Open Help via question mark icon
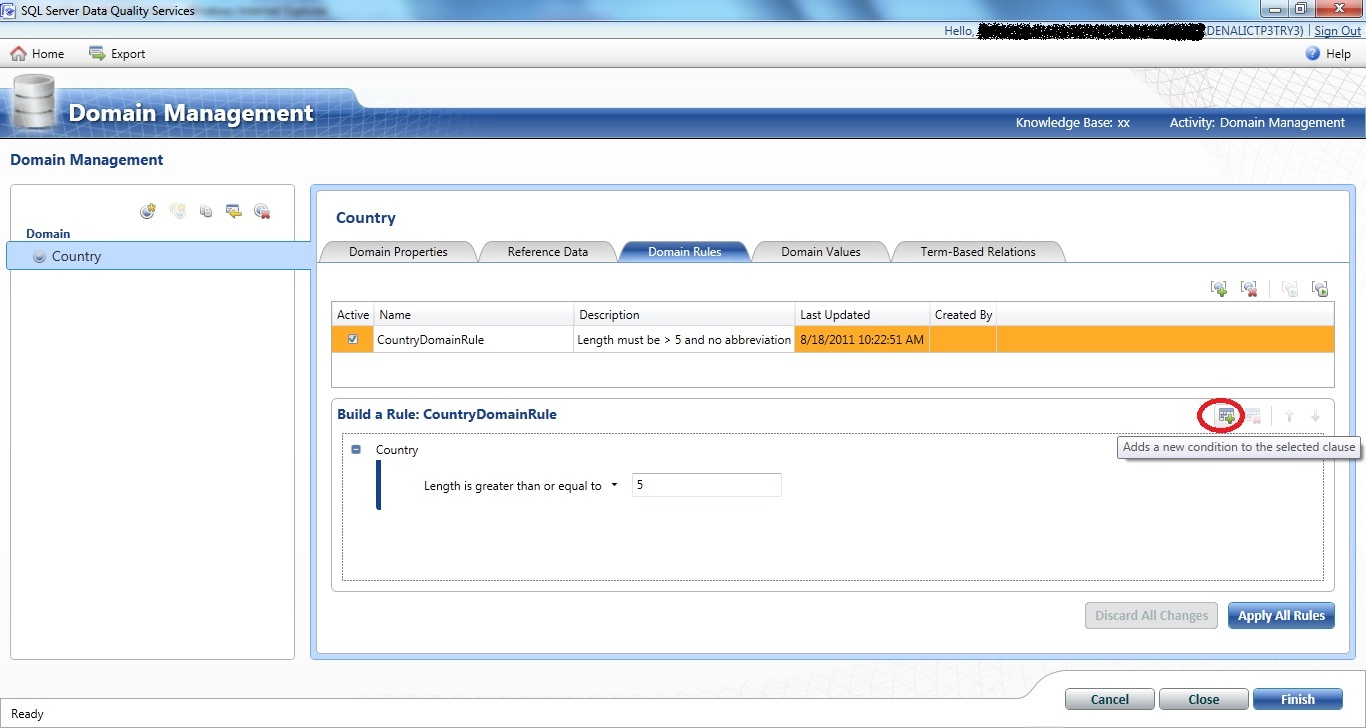The height and width of the screenshot is (728, 1366). (1313, 54)
